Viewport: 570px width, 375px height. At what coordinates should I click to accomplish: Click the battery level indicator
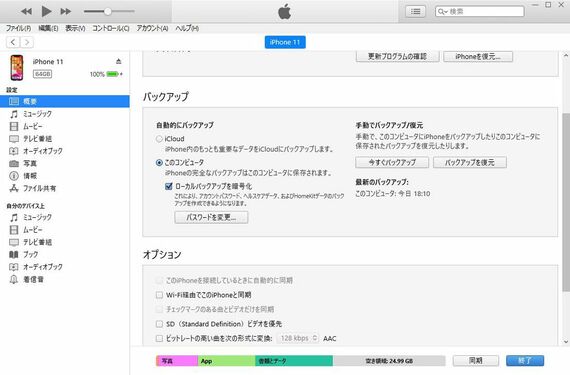coord(113,74)
